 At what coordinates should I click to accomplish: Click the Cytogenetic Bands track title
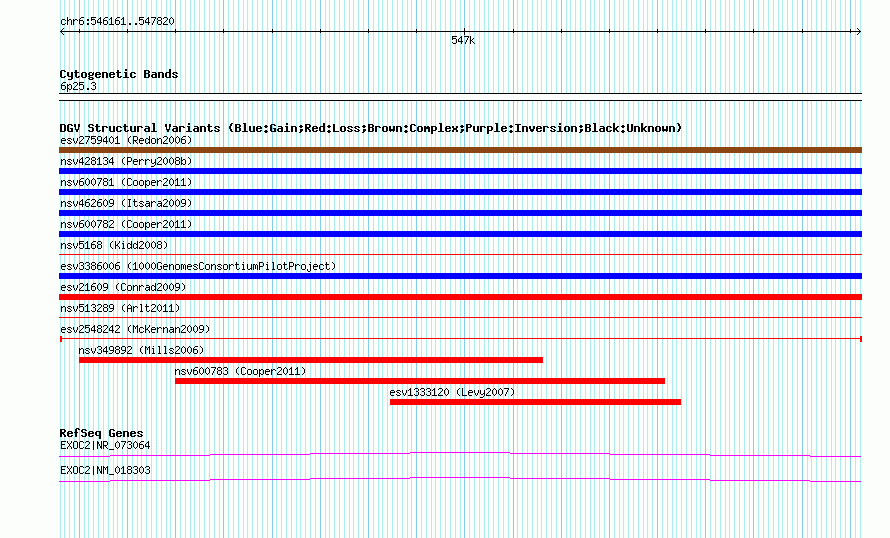(119, 74)
